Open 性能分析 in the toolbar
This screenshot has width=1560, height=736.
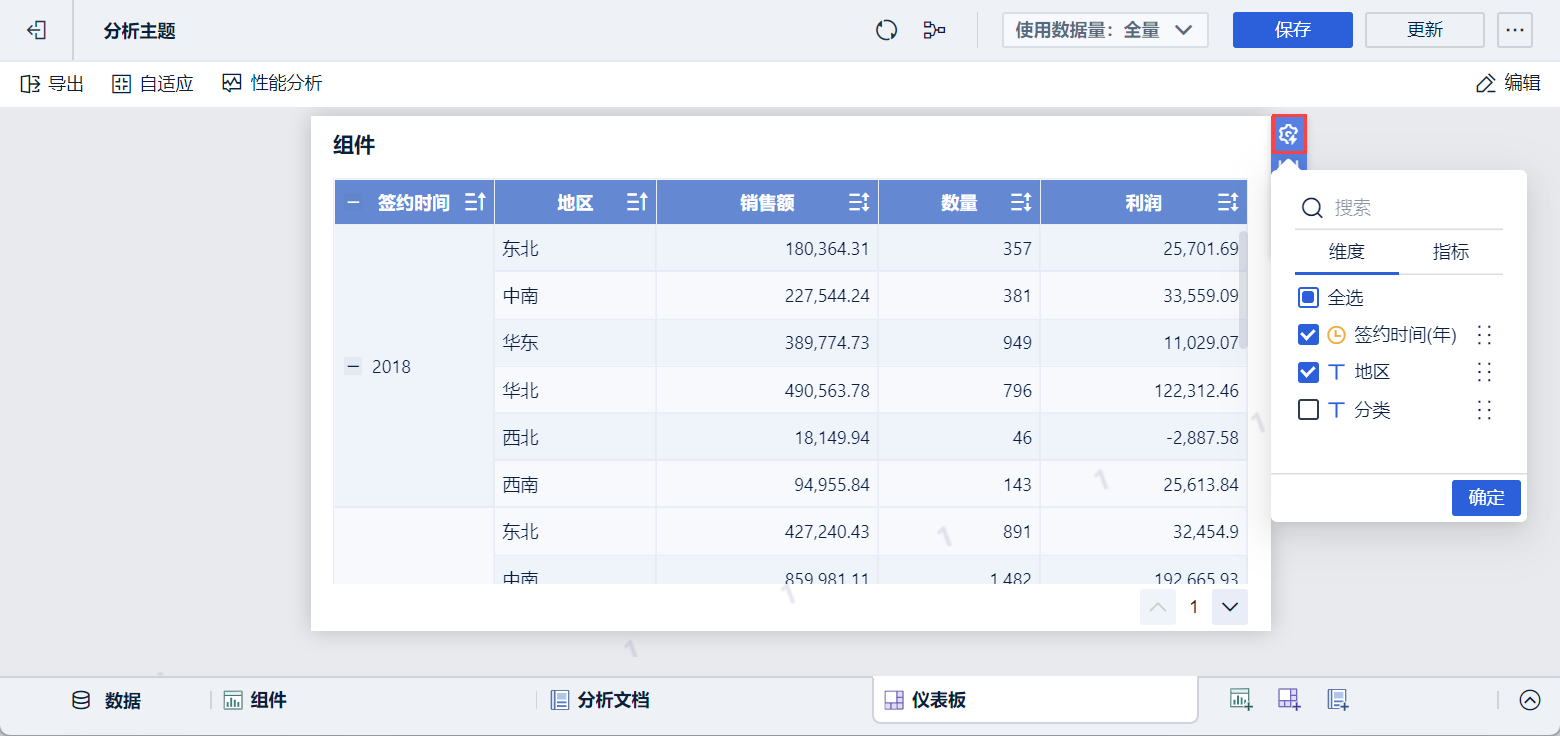coord(272,83)
